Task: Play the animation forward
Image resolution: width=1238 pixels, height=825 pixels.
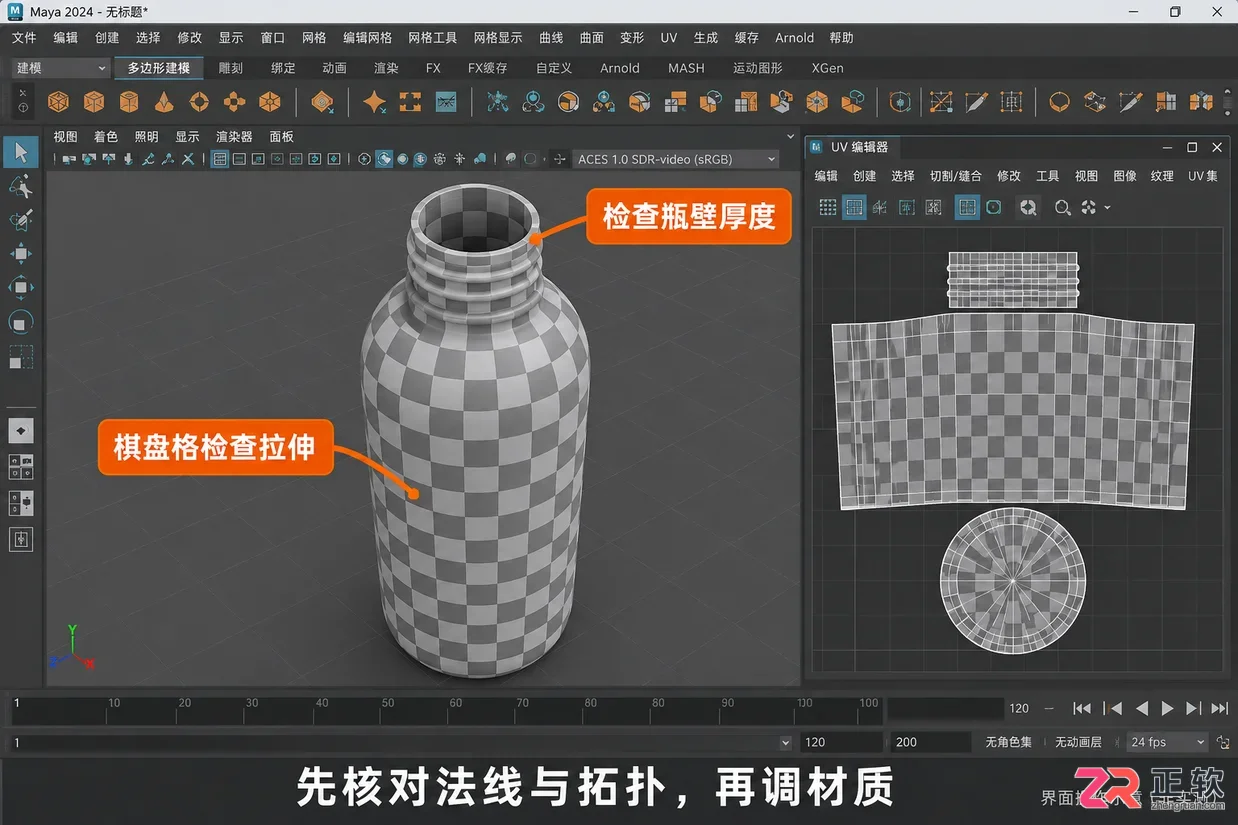Action: click(x=1167, y=708)
